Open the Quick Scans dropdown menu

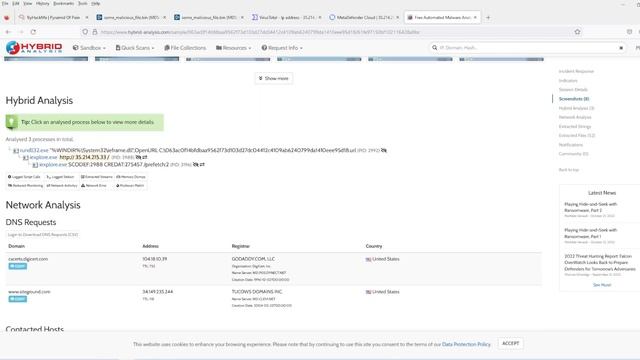pos(135,48)
